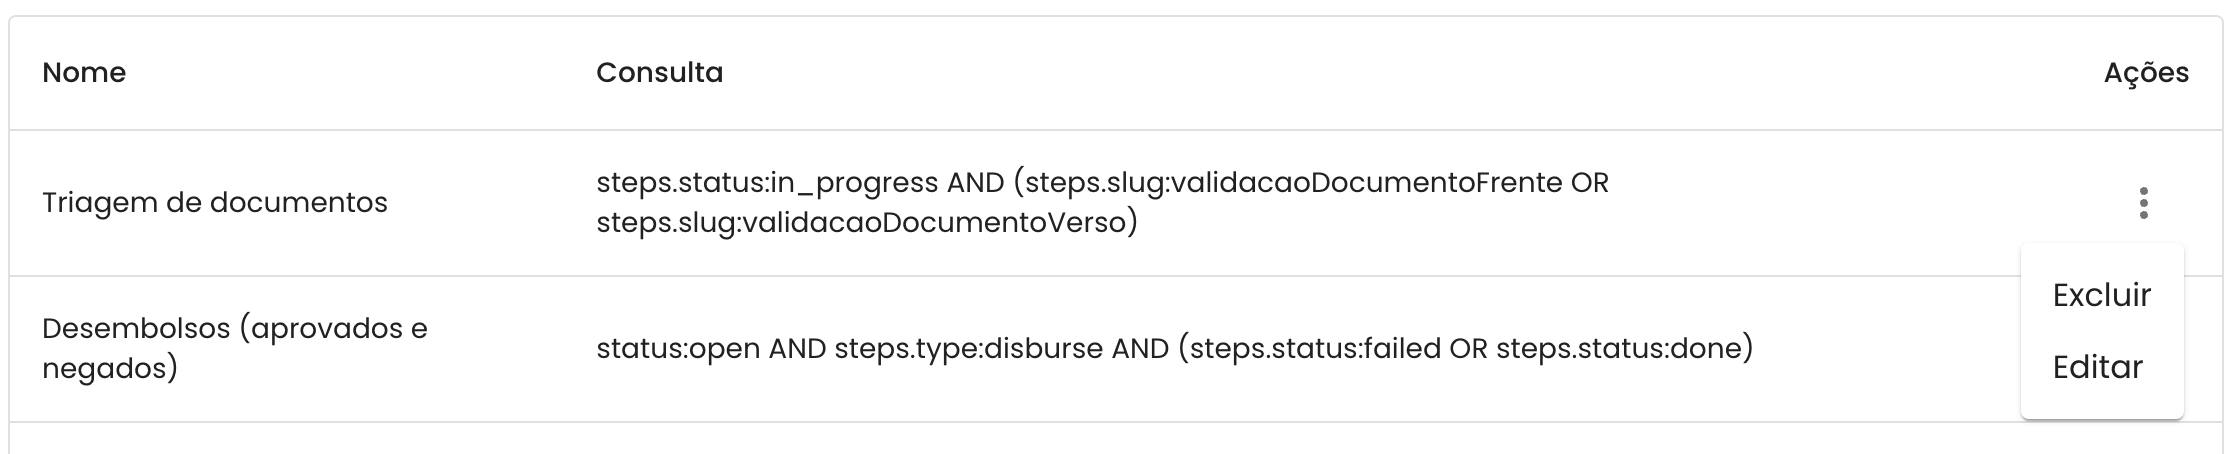Screen dimensions: 2240x454
Task: Click OR in the Triagem de documentos query
Action: pos(1589,183)
